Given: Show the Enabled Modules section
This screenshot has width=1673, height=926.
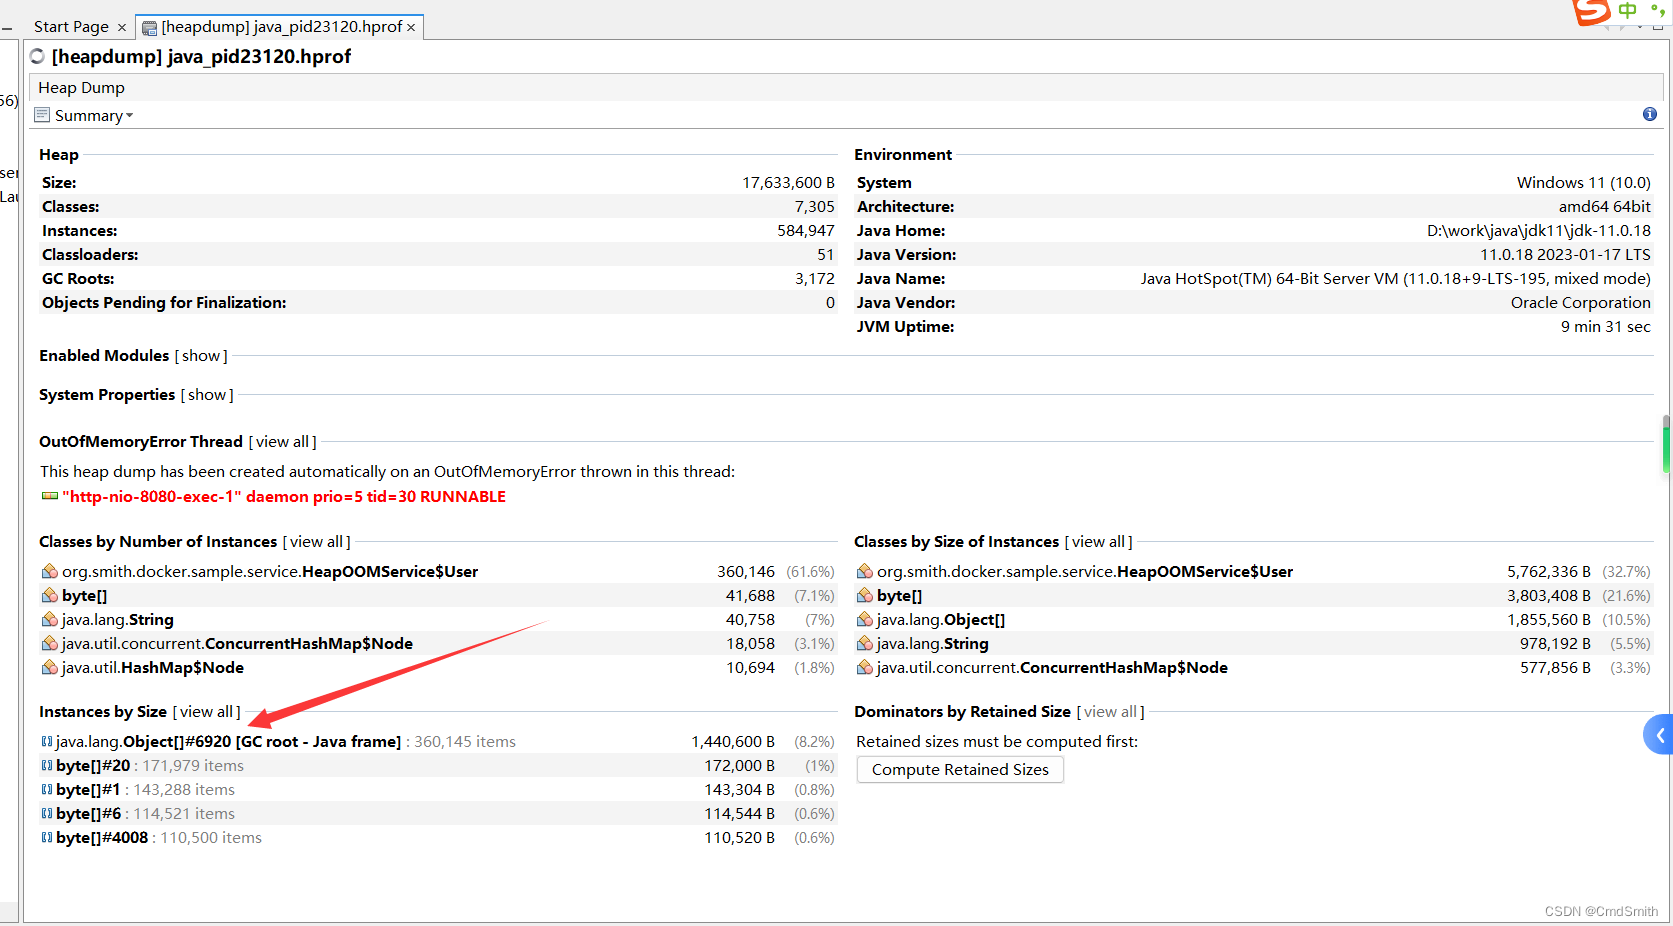Looking at the screenshot, I should 201,356.
